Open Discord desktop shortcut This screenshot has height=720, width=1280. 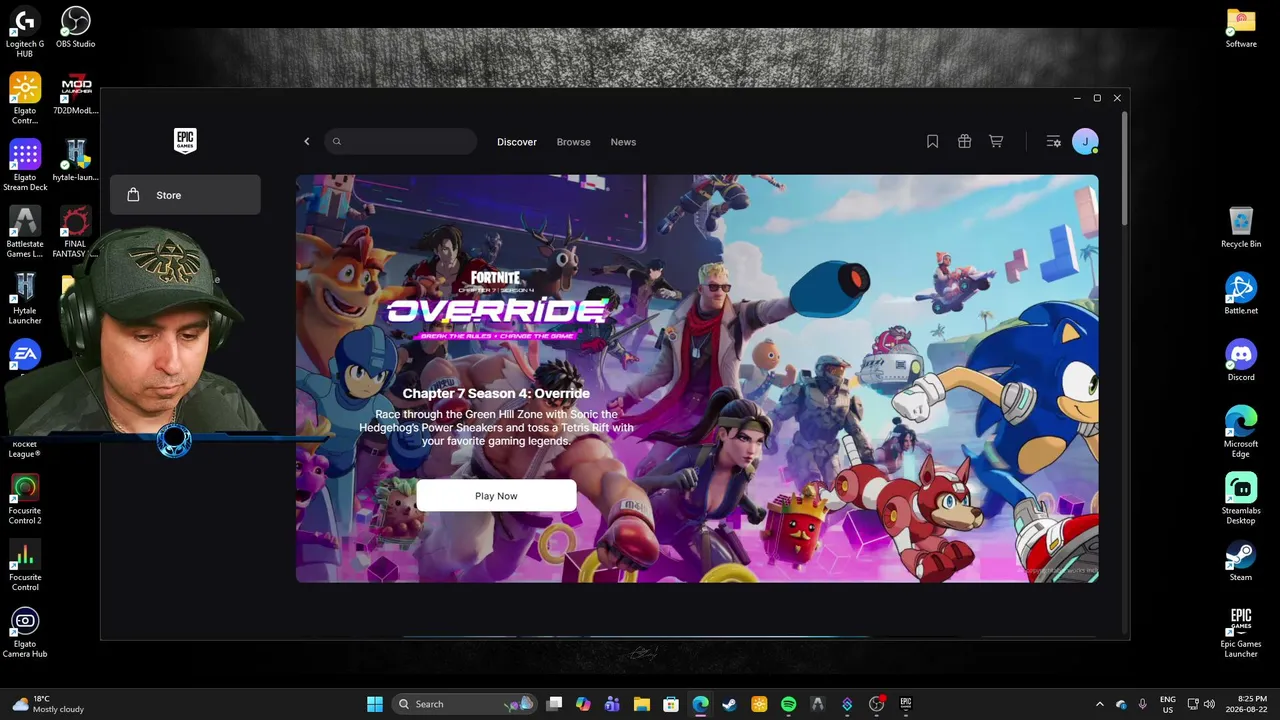click(1241, 361)
